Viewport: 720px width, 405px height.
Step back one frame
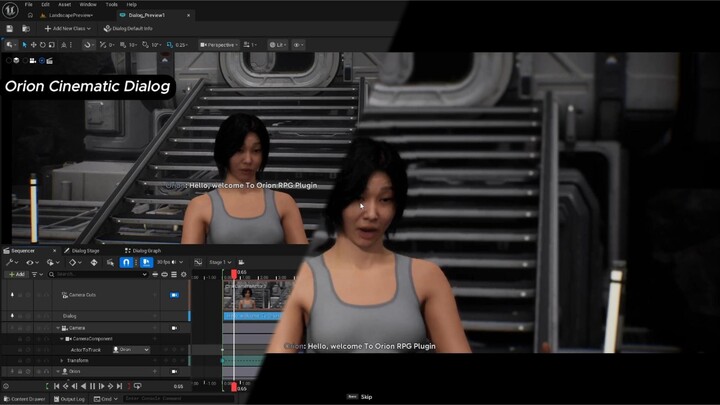click(x=74, y=386)
